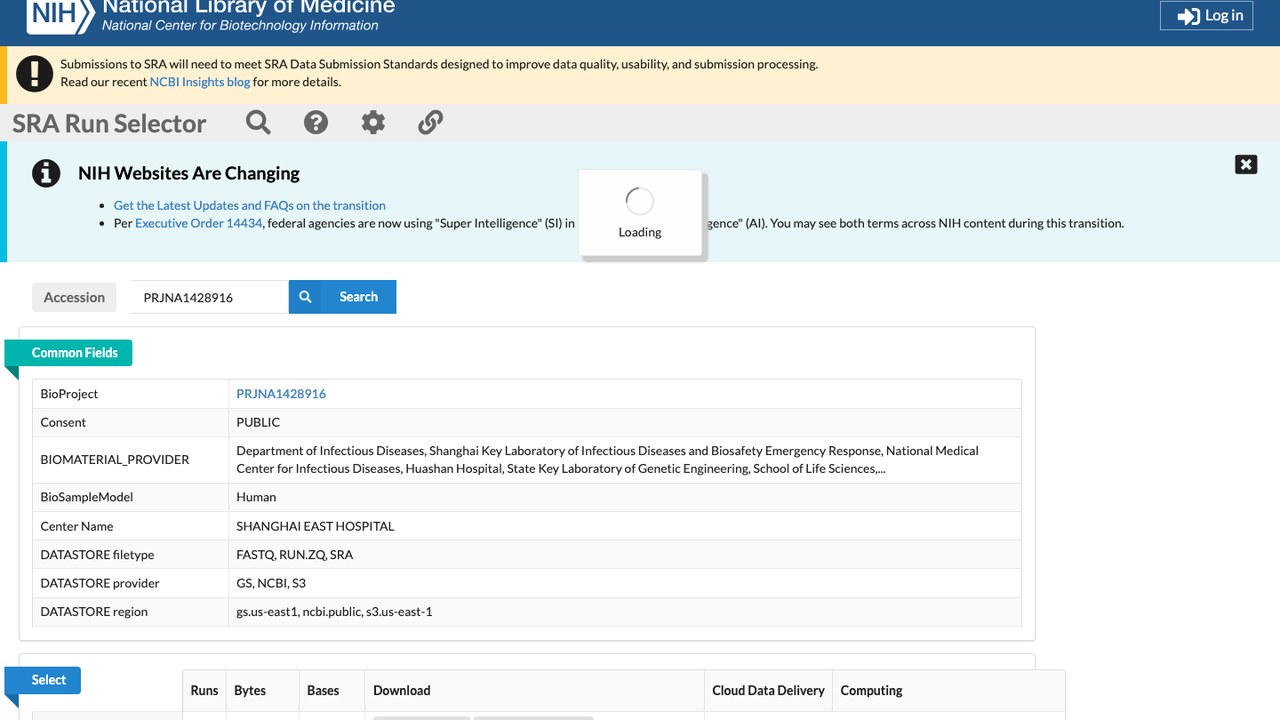1280x720 pixels.
Task: Click the permalink chain icon
Action: click(x=430, y=122)
